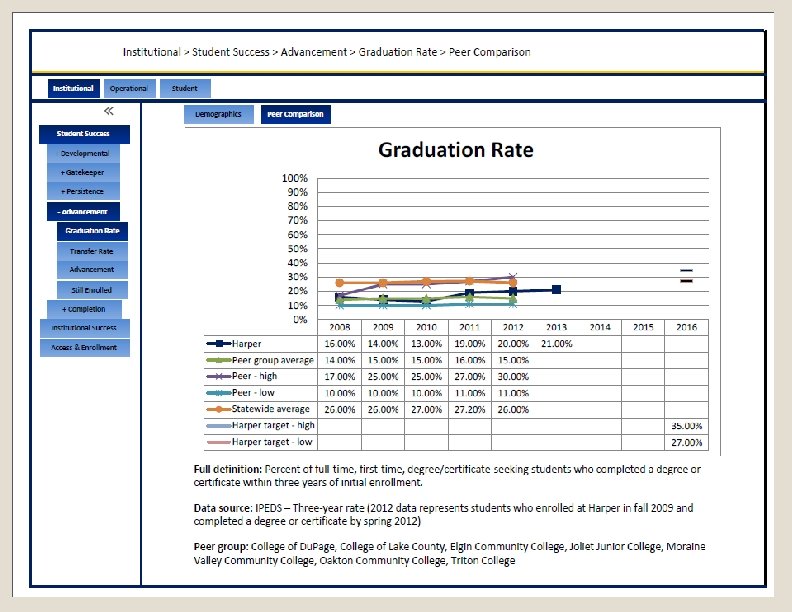Click the Student Success breadcrumb link
Image resolution: width=792 pixels, height=612 pixels.
point(231,52)
